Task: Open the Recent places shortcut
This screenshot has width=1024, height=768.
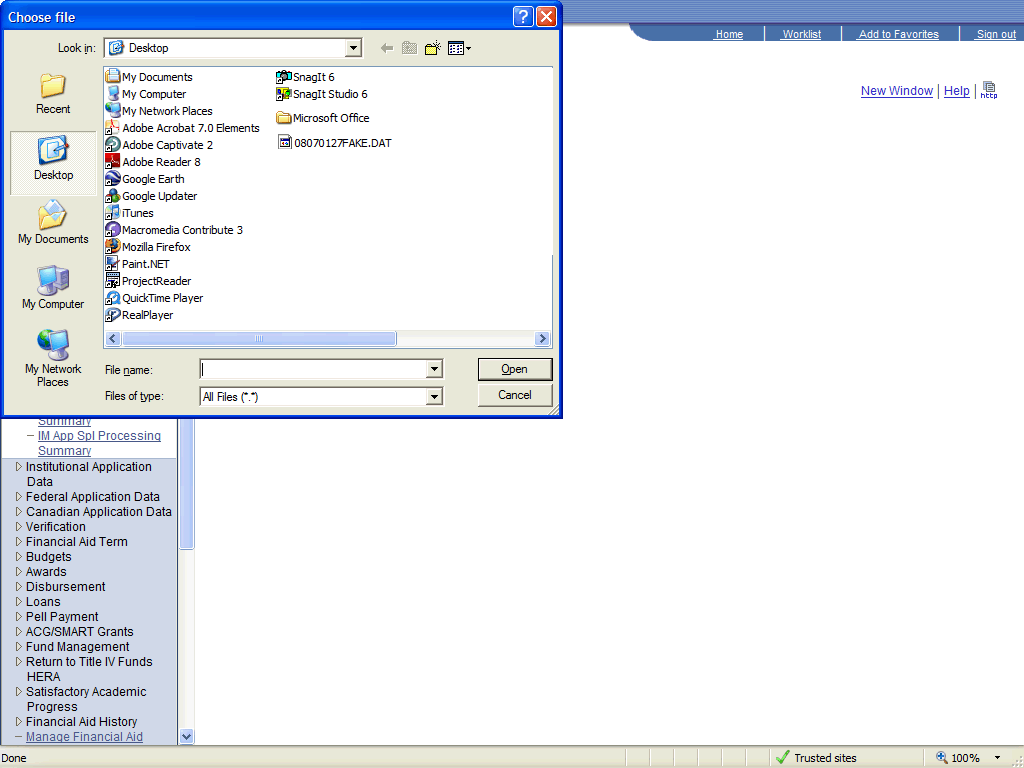Action: click(x=53, y=95)
